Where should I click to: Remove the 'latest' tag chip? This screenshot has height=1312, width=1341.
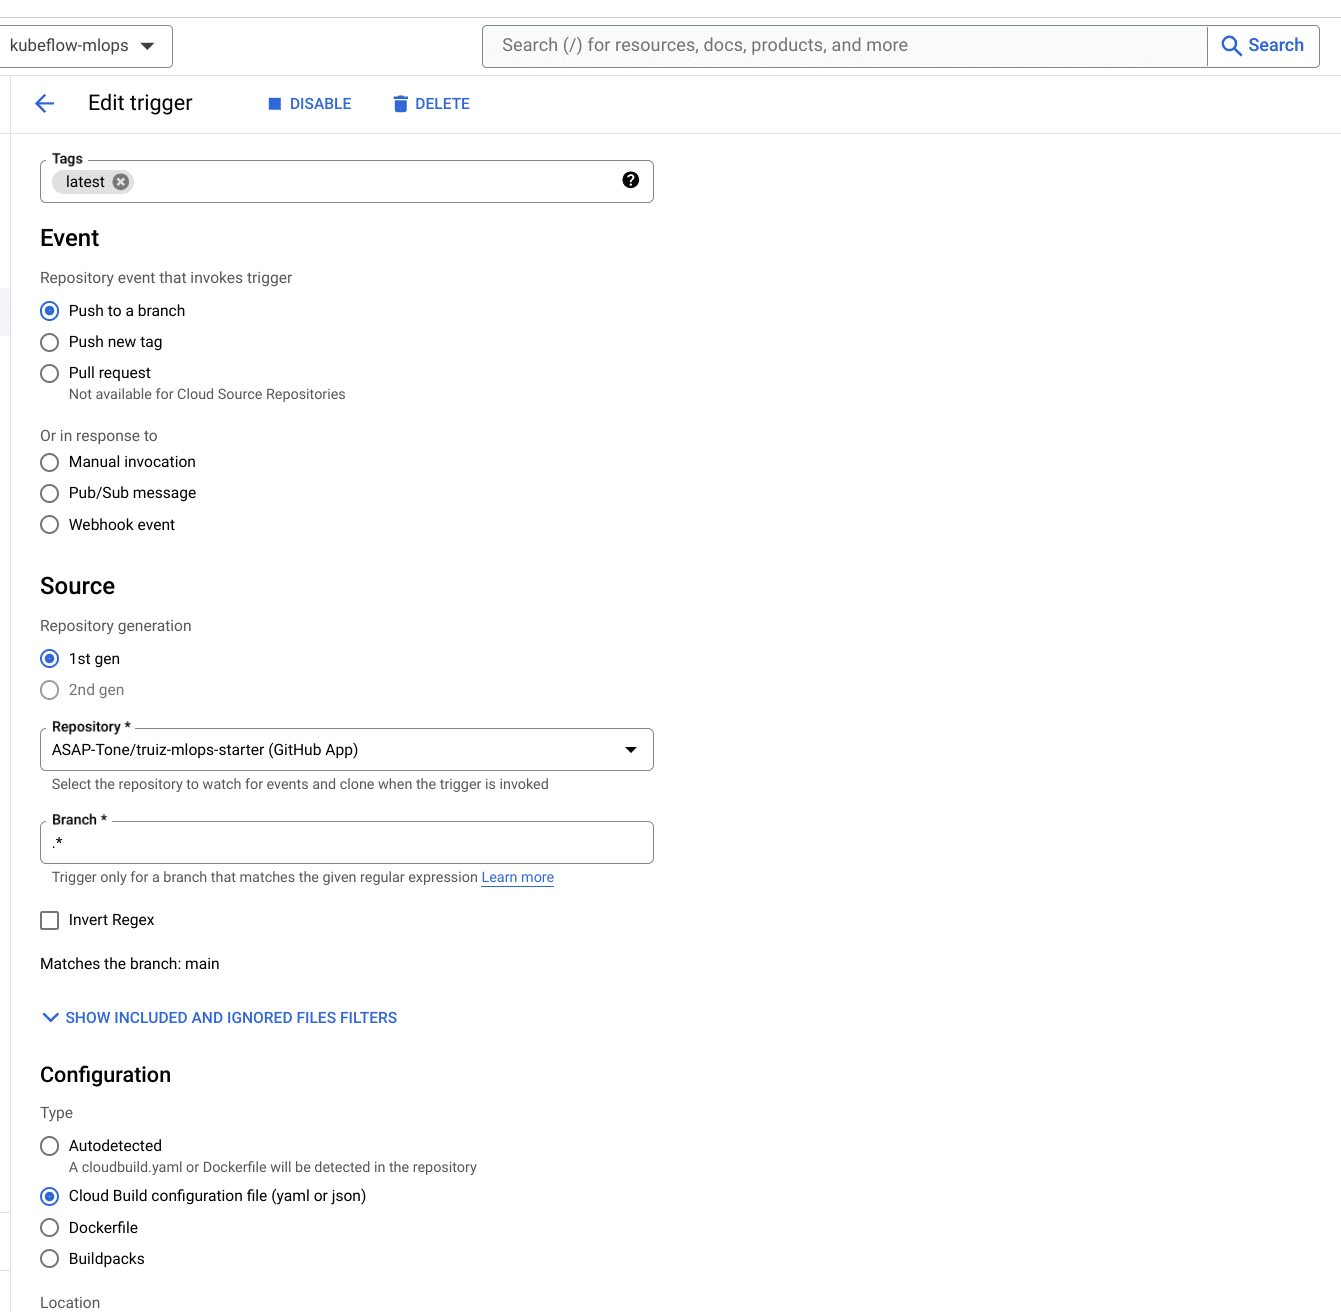tap(121, 182)
